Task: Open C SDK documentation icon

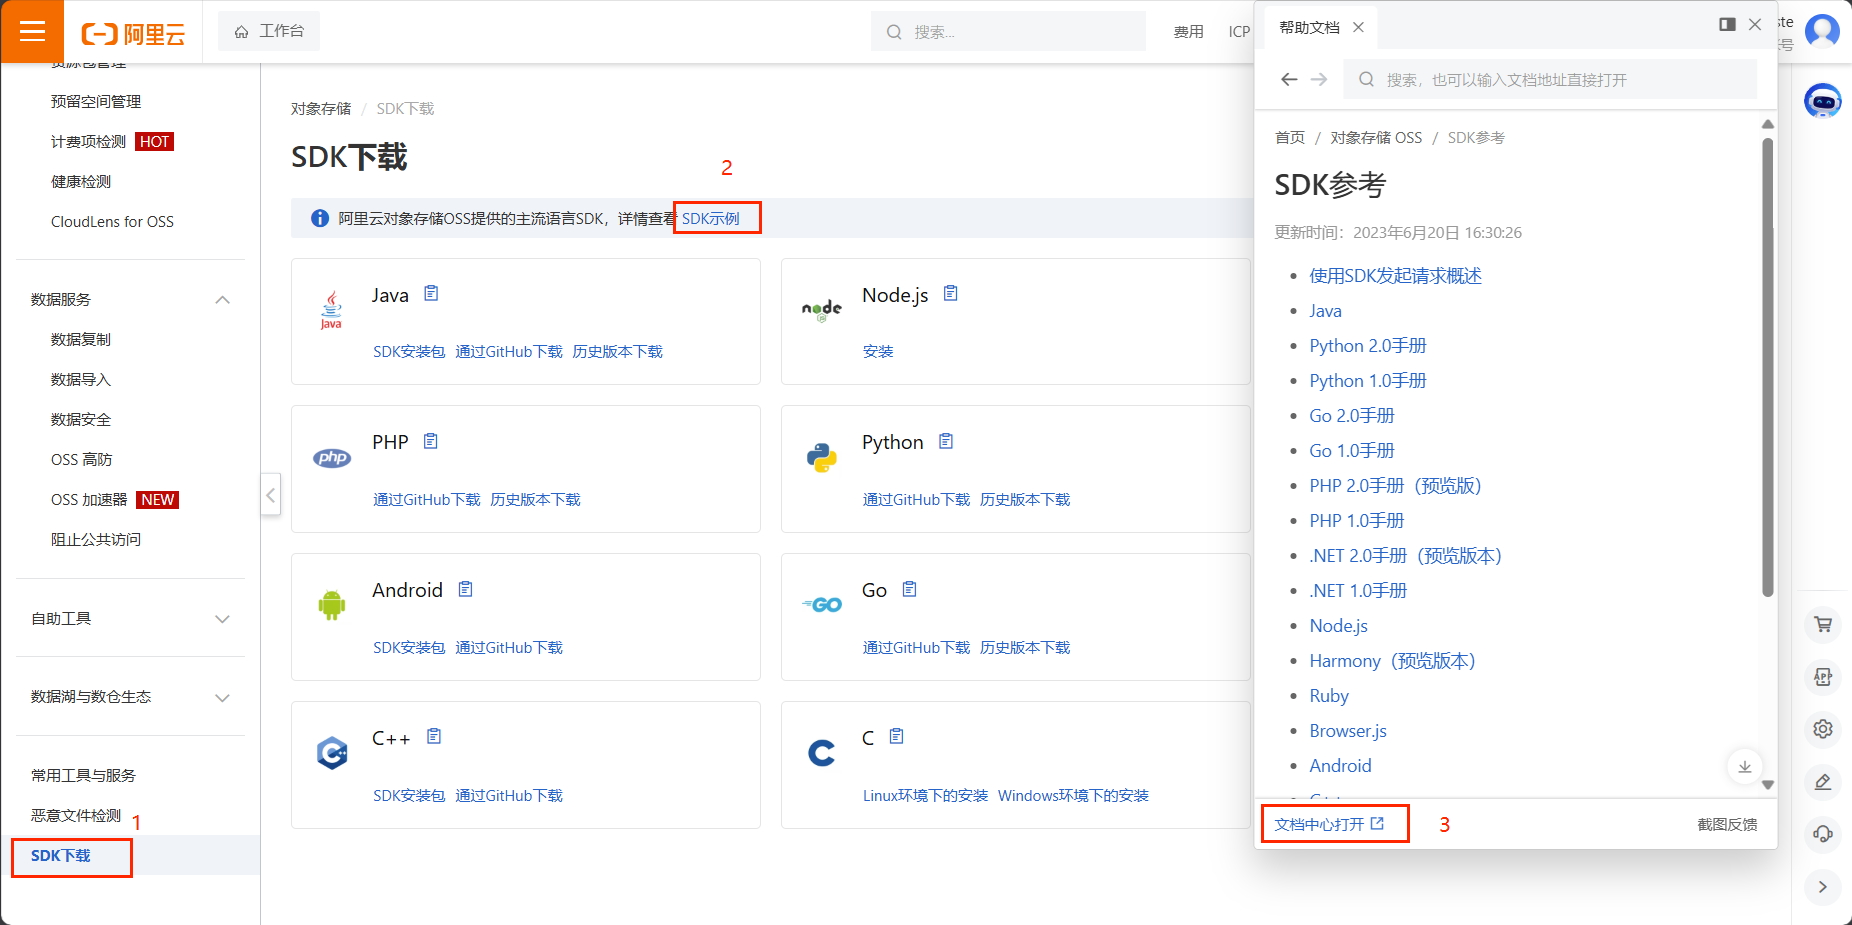Action: tap(896, 736)
